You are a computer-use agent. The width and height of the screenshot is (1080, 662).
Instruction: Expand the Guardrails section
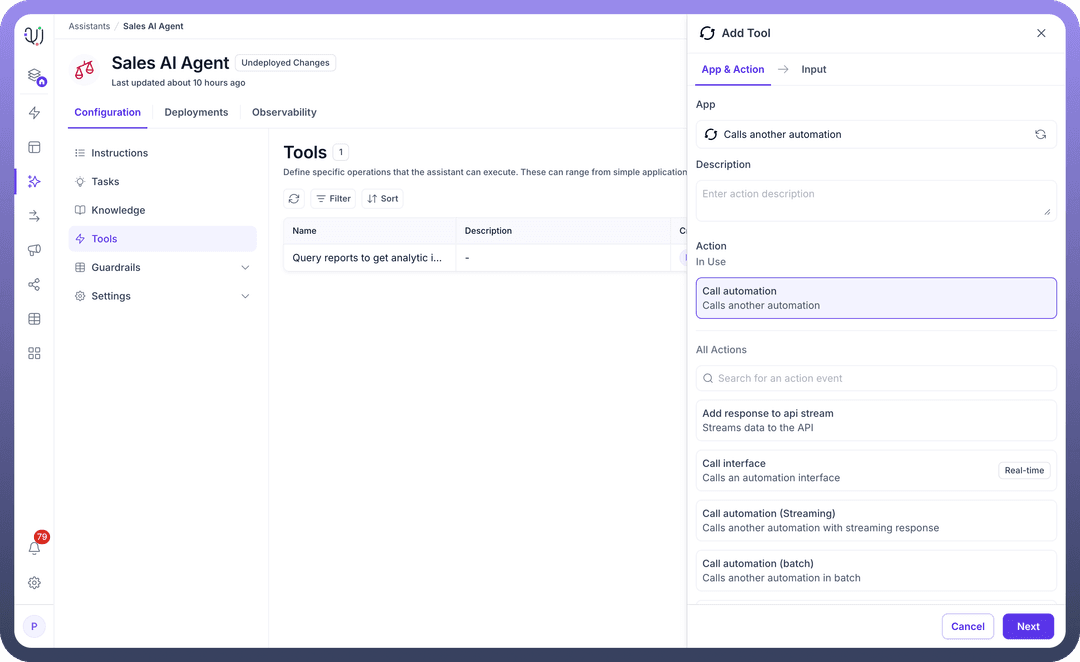point(245,268)
